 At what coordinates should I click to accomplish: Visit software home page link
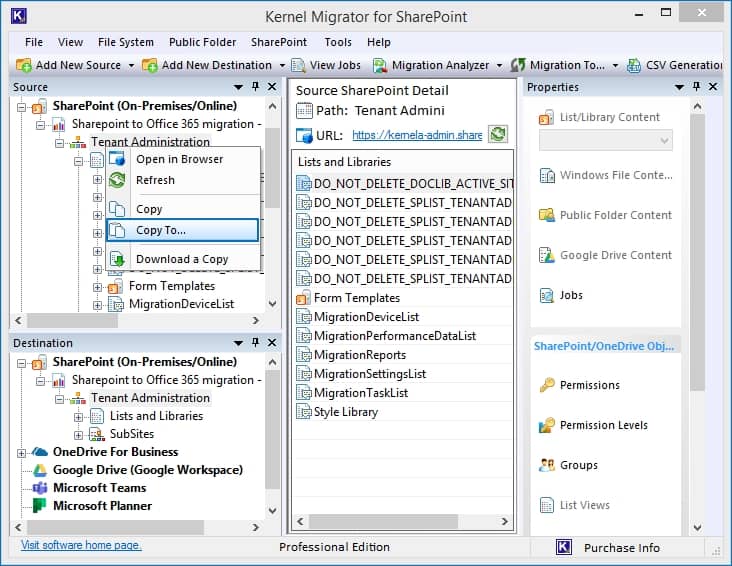81,545
